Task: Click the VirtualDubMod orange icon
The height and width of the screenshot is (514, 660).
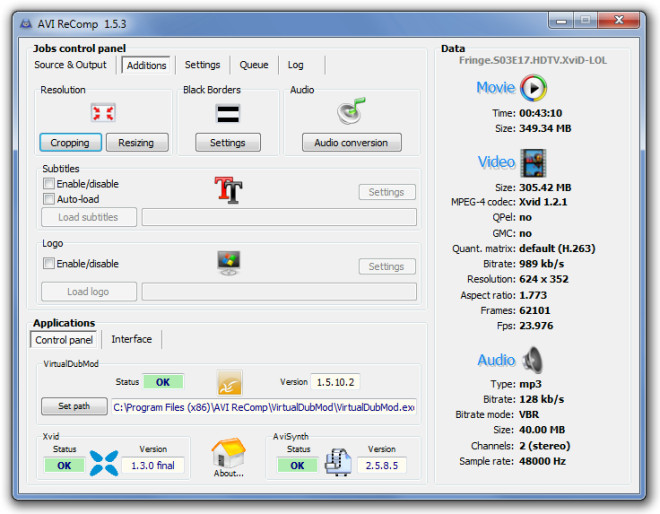Action: (x=229, y=382)
